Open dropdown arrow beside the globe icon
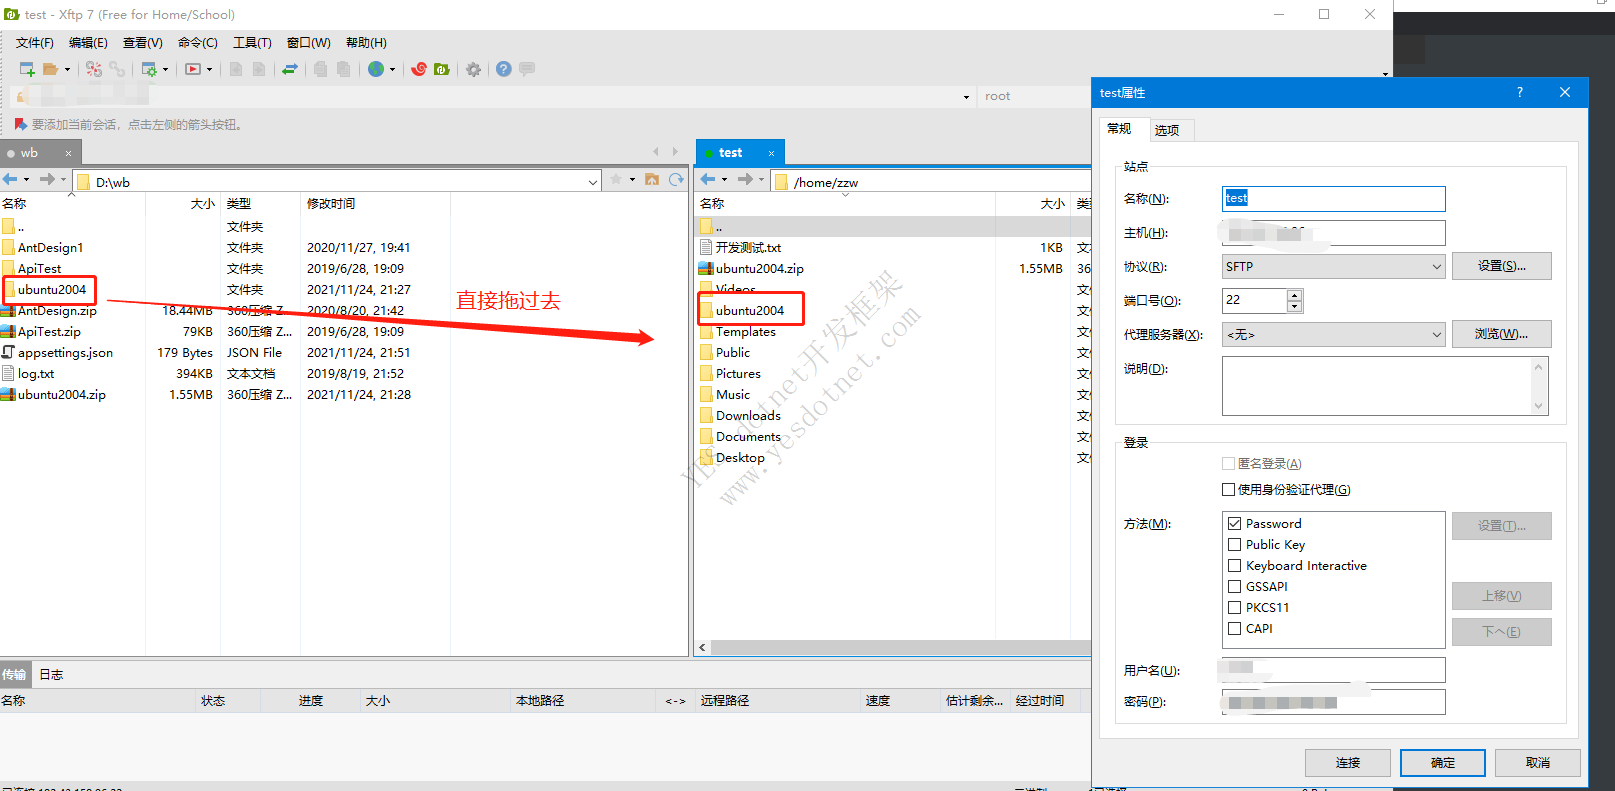The width and height of the screenshot is (1615, 791). tap(392, 70)
